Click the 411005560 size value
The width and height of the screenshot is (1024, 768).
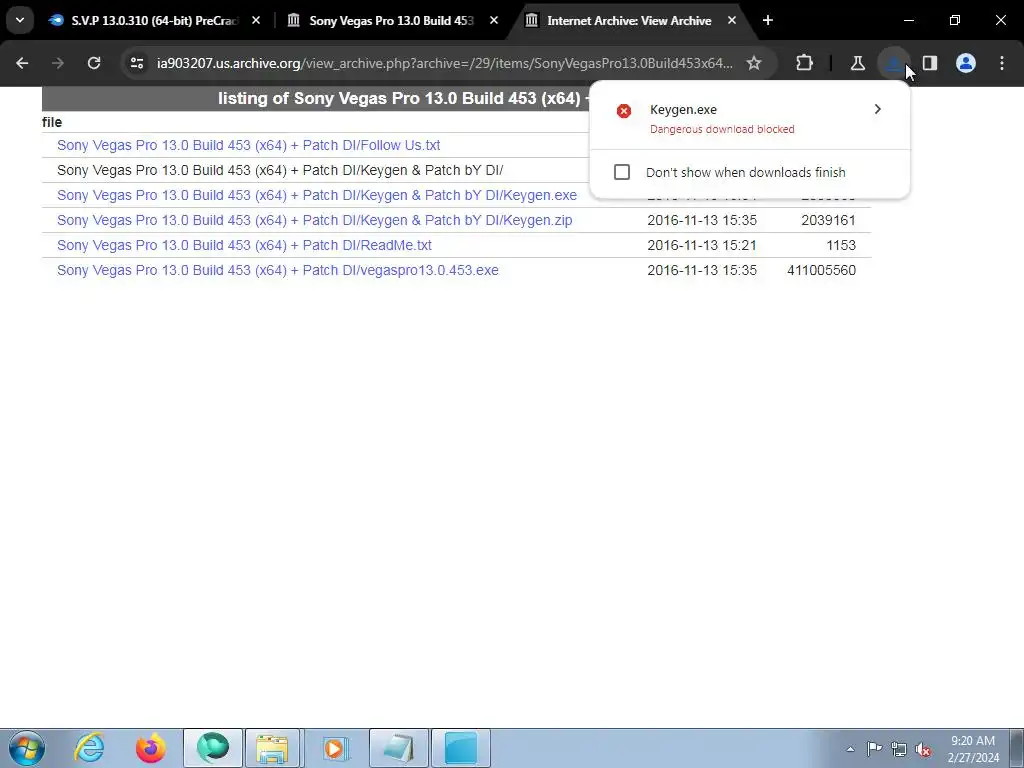(821, 270)
